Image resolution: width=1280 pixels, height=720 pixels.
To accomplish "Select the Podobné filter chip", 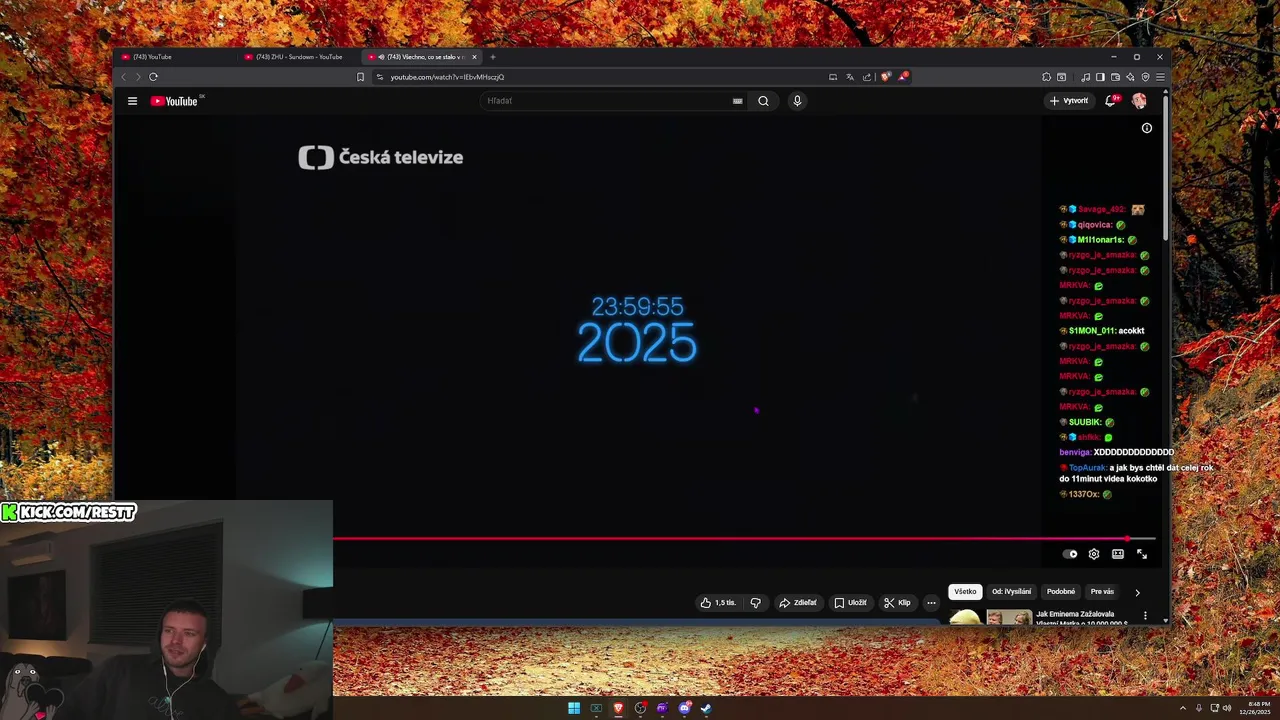I will [x=1061, y=592].
